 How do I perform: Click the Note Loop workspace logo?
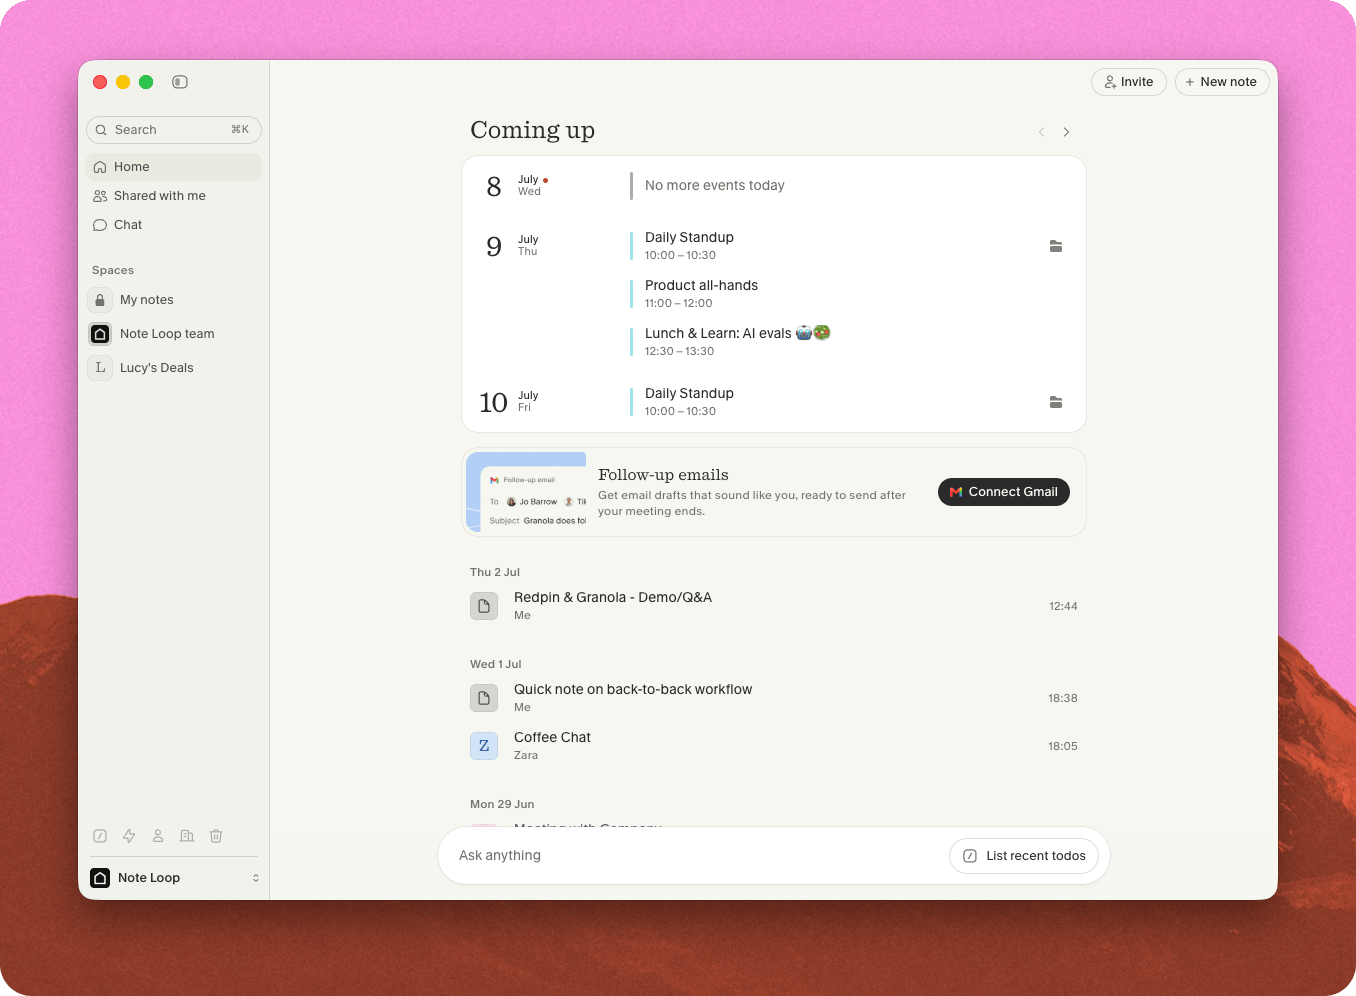coord(100,878)
